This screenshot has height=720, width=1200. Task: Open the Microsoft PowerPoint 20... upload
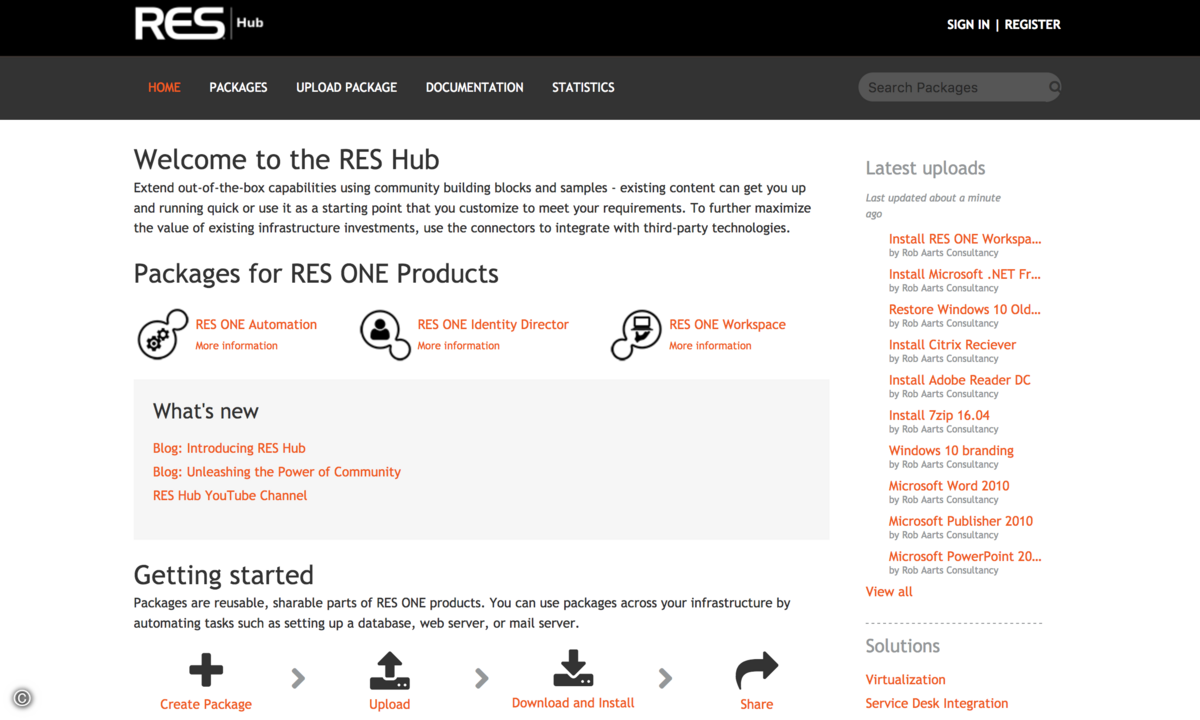pos(965,556)
